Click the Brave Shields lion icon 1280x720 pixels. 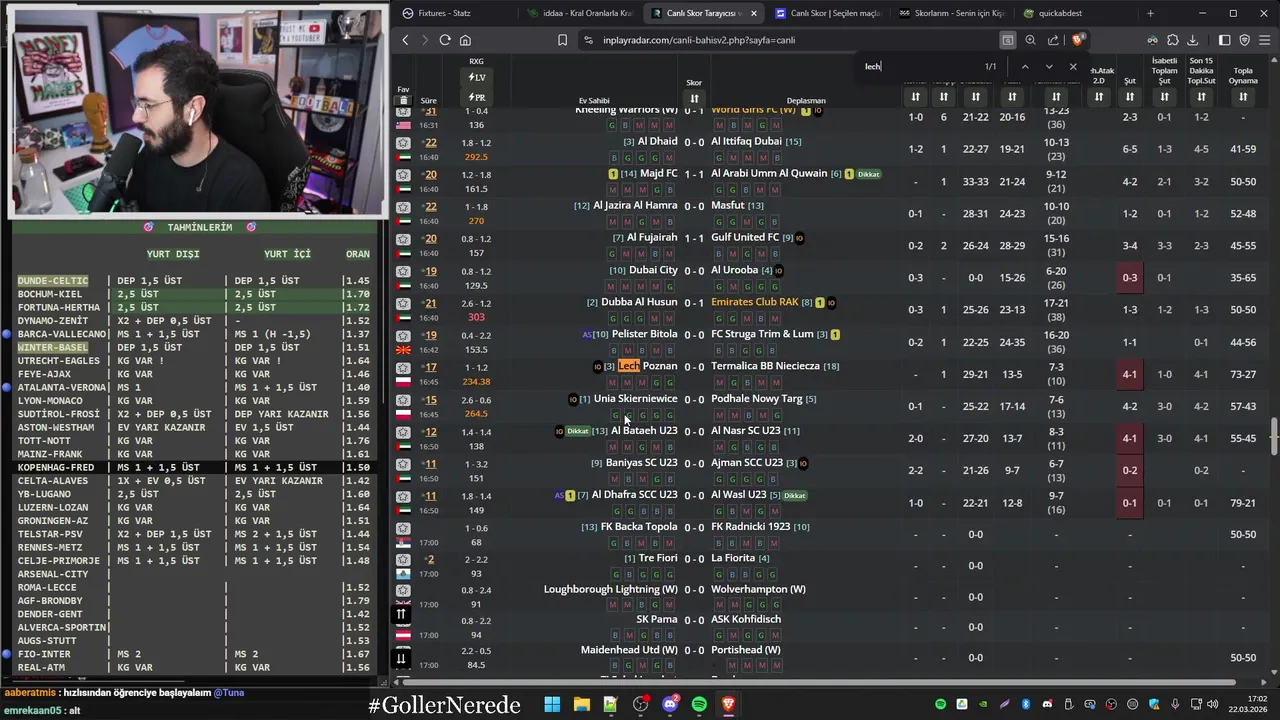[1077, 40]
